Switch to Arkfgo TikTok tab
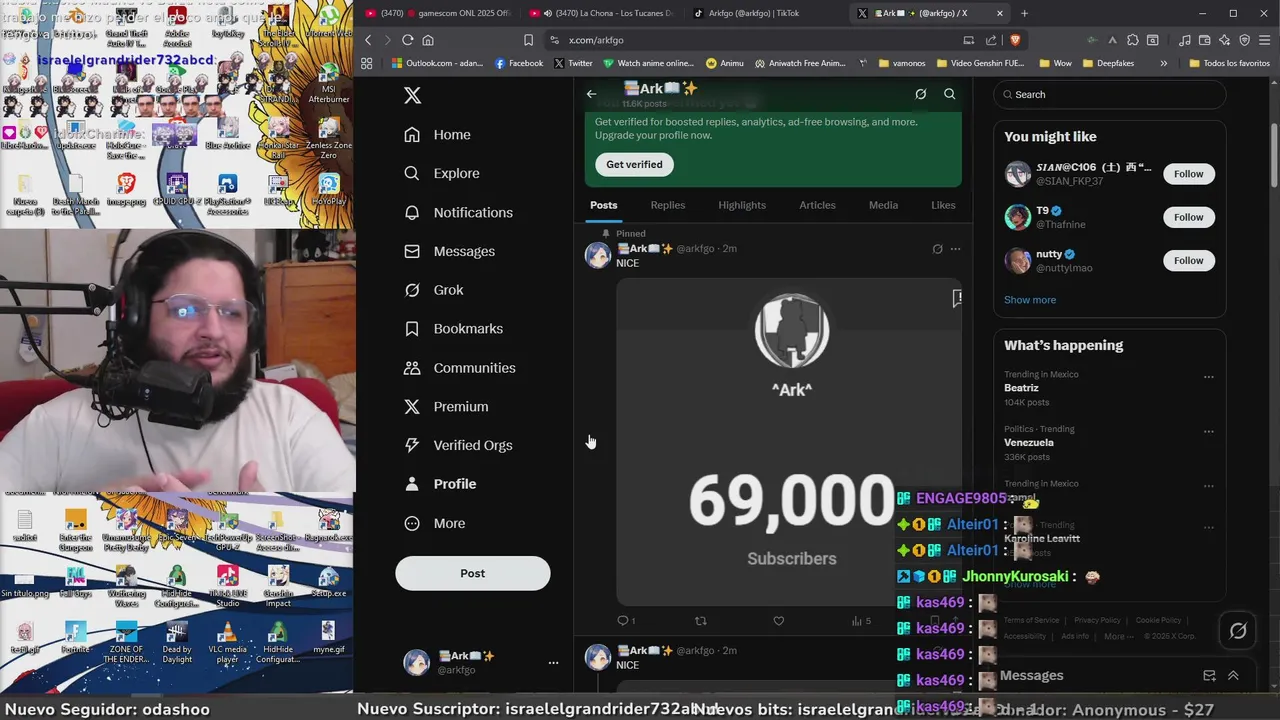 (754, 13)
